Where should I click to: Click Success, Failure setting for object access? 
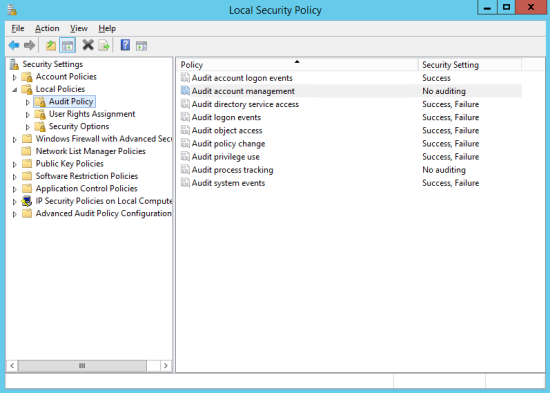click(450, 131)
